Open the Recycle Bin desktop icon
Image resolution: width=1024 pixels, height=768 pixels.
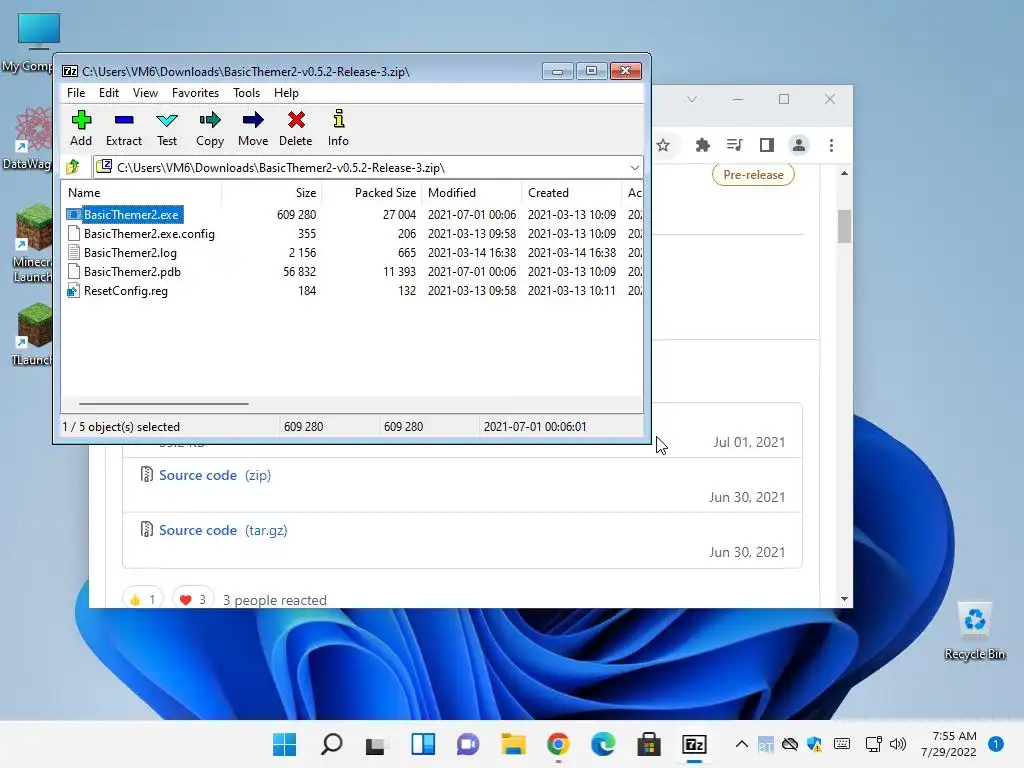click(x=974, y=631)
